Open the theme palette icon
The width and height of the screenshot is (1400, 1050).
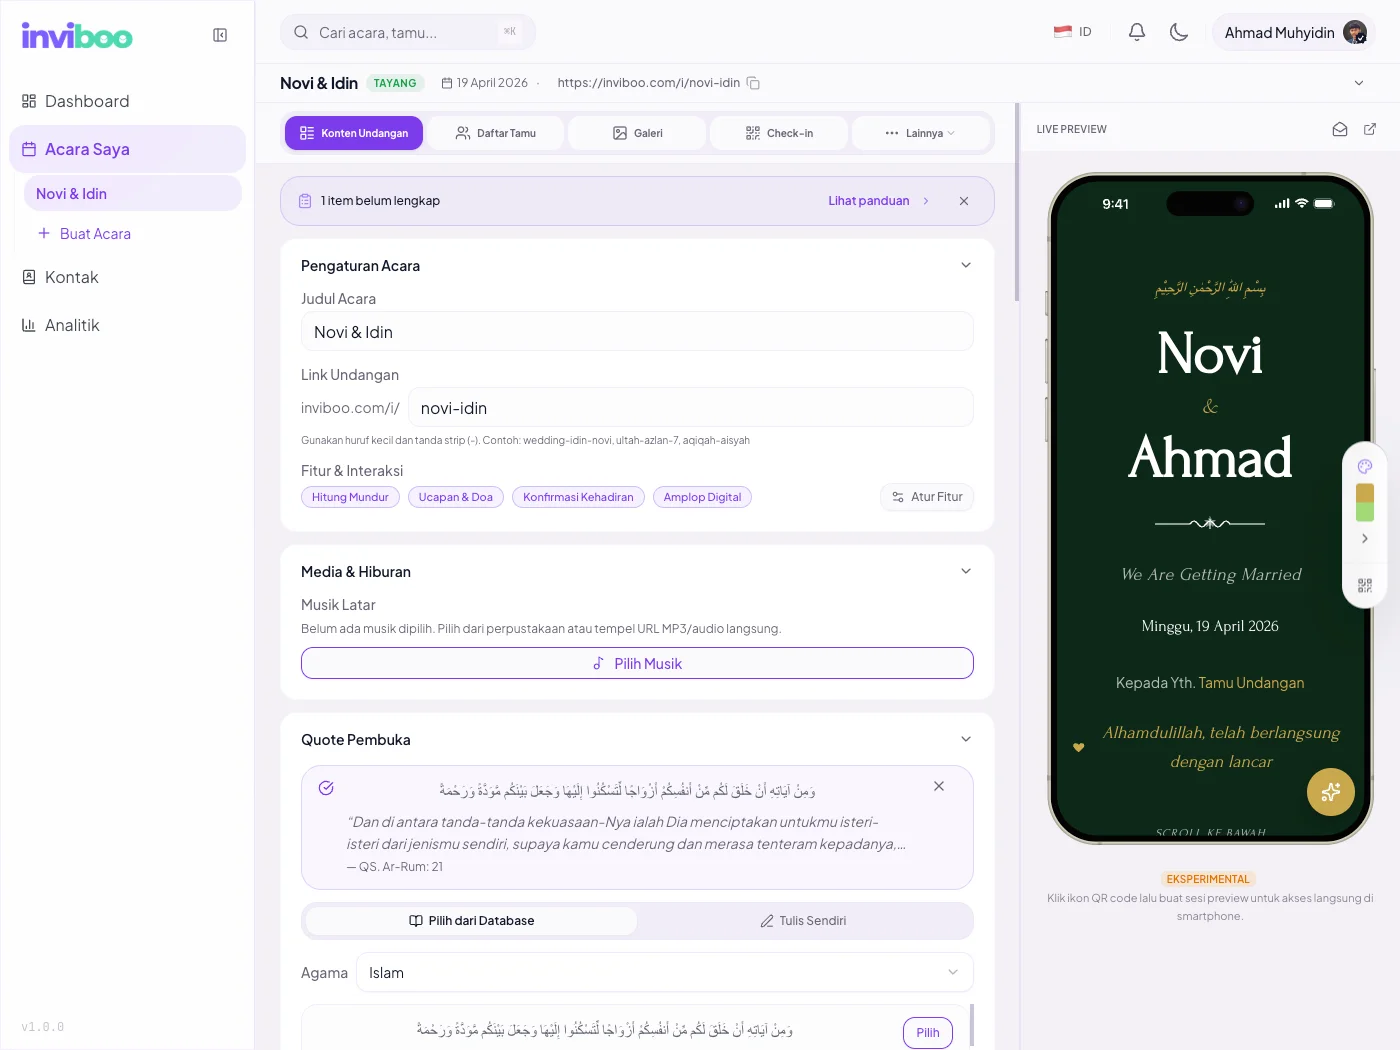tap(1365, 466)
